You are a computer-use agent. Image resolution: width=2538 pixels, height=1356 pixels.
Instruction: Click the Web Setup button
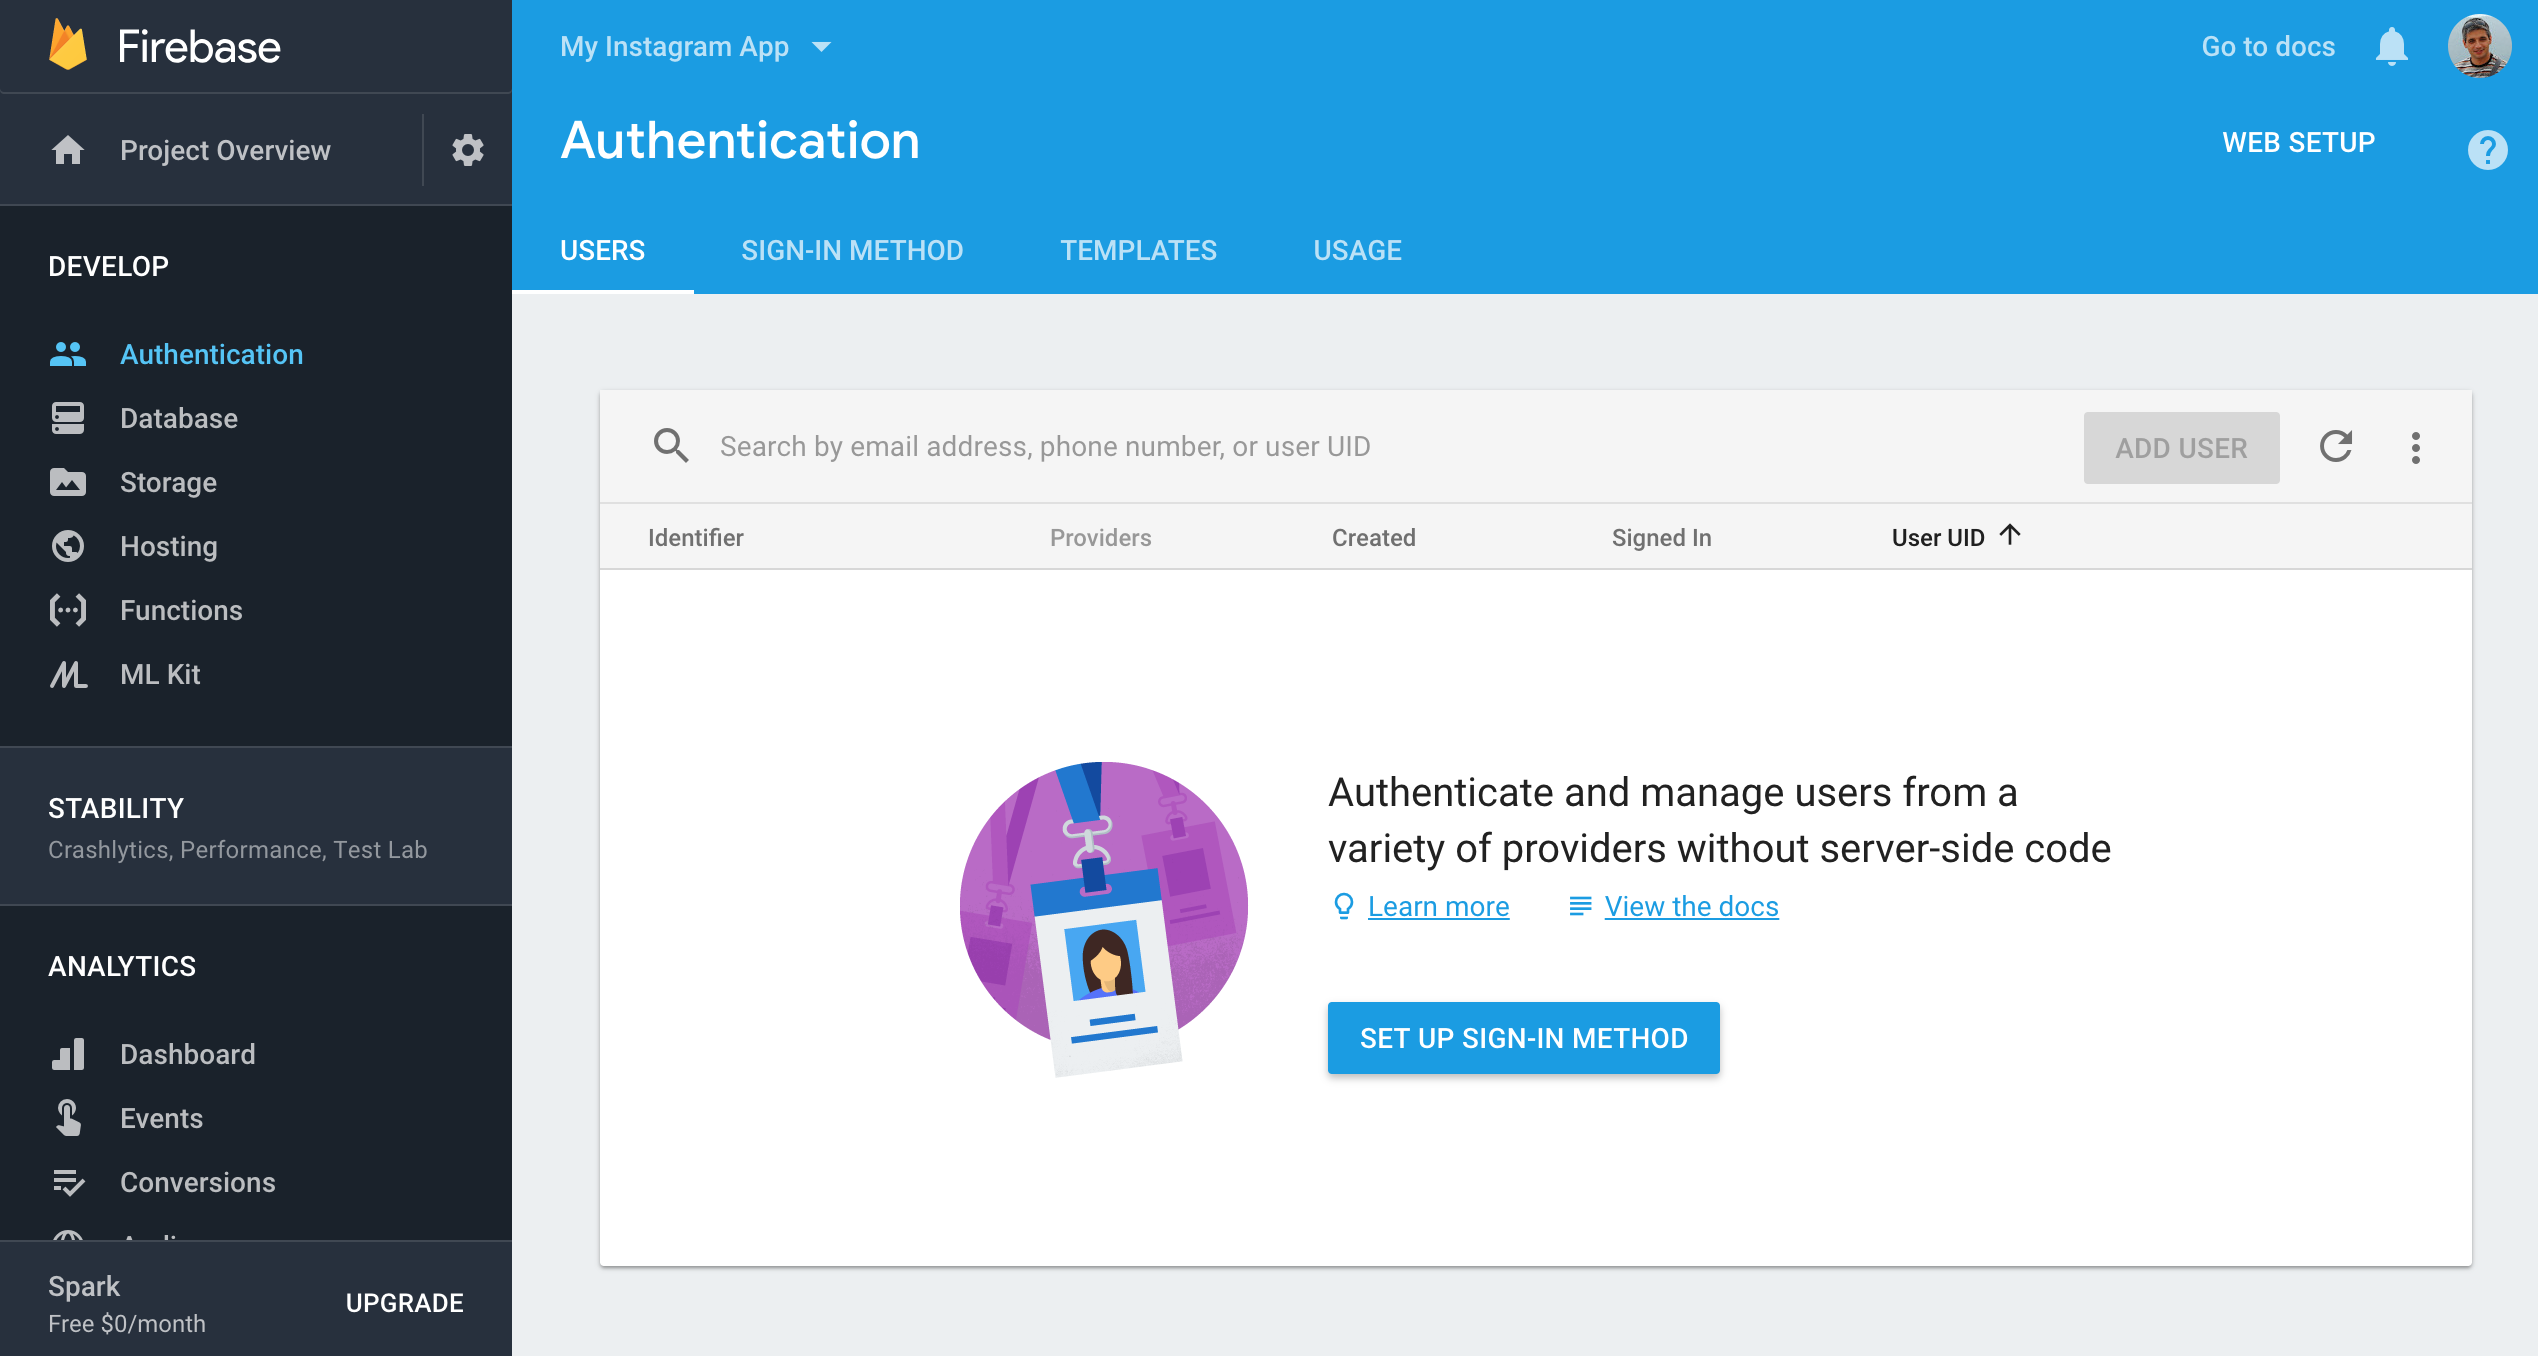pos(2298,142)
